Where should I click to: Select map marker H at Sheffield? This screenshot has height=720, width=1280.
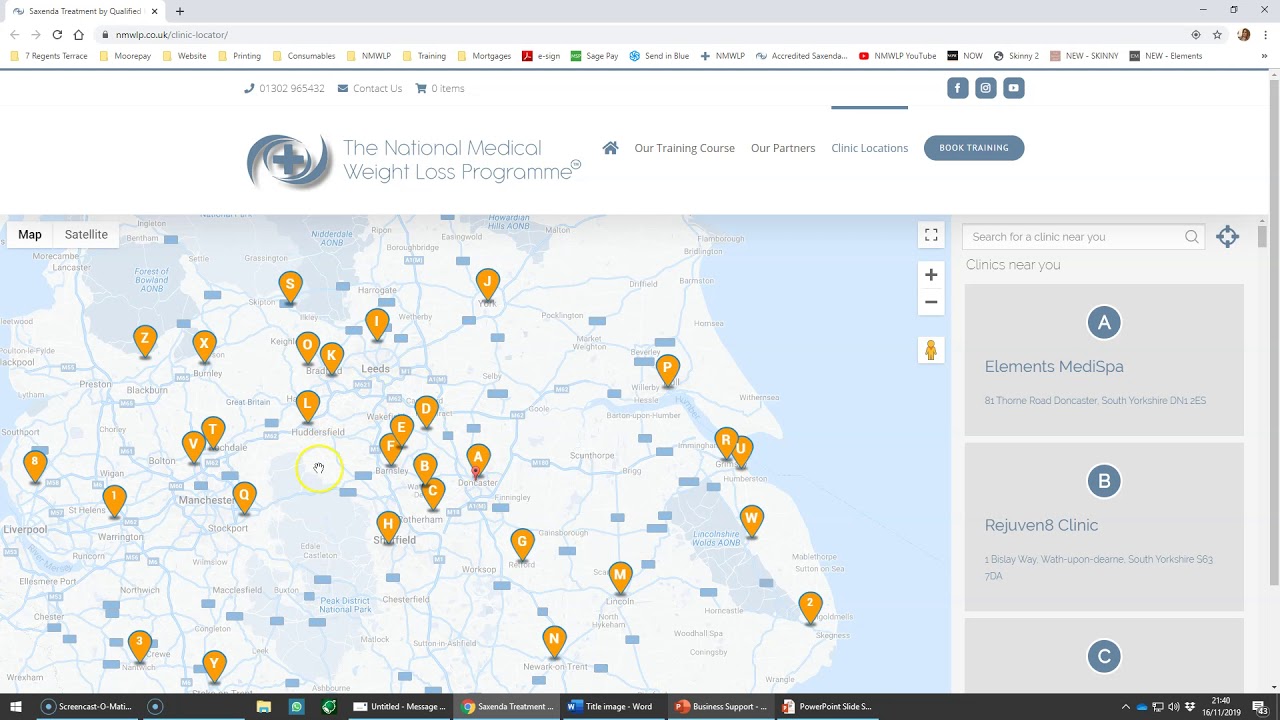pos(388,527)
